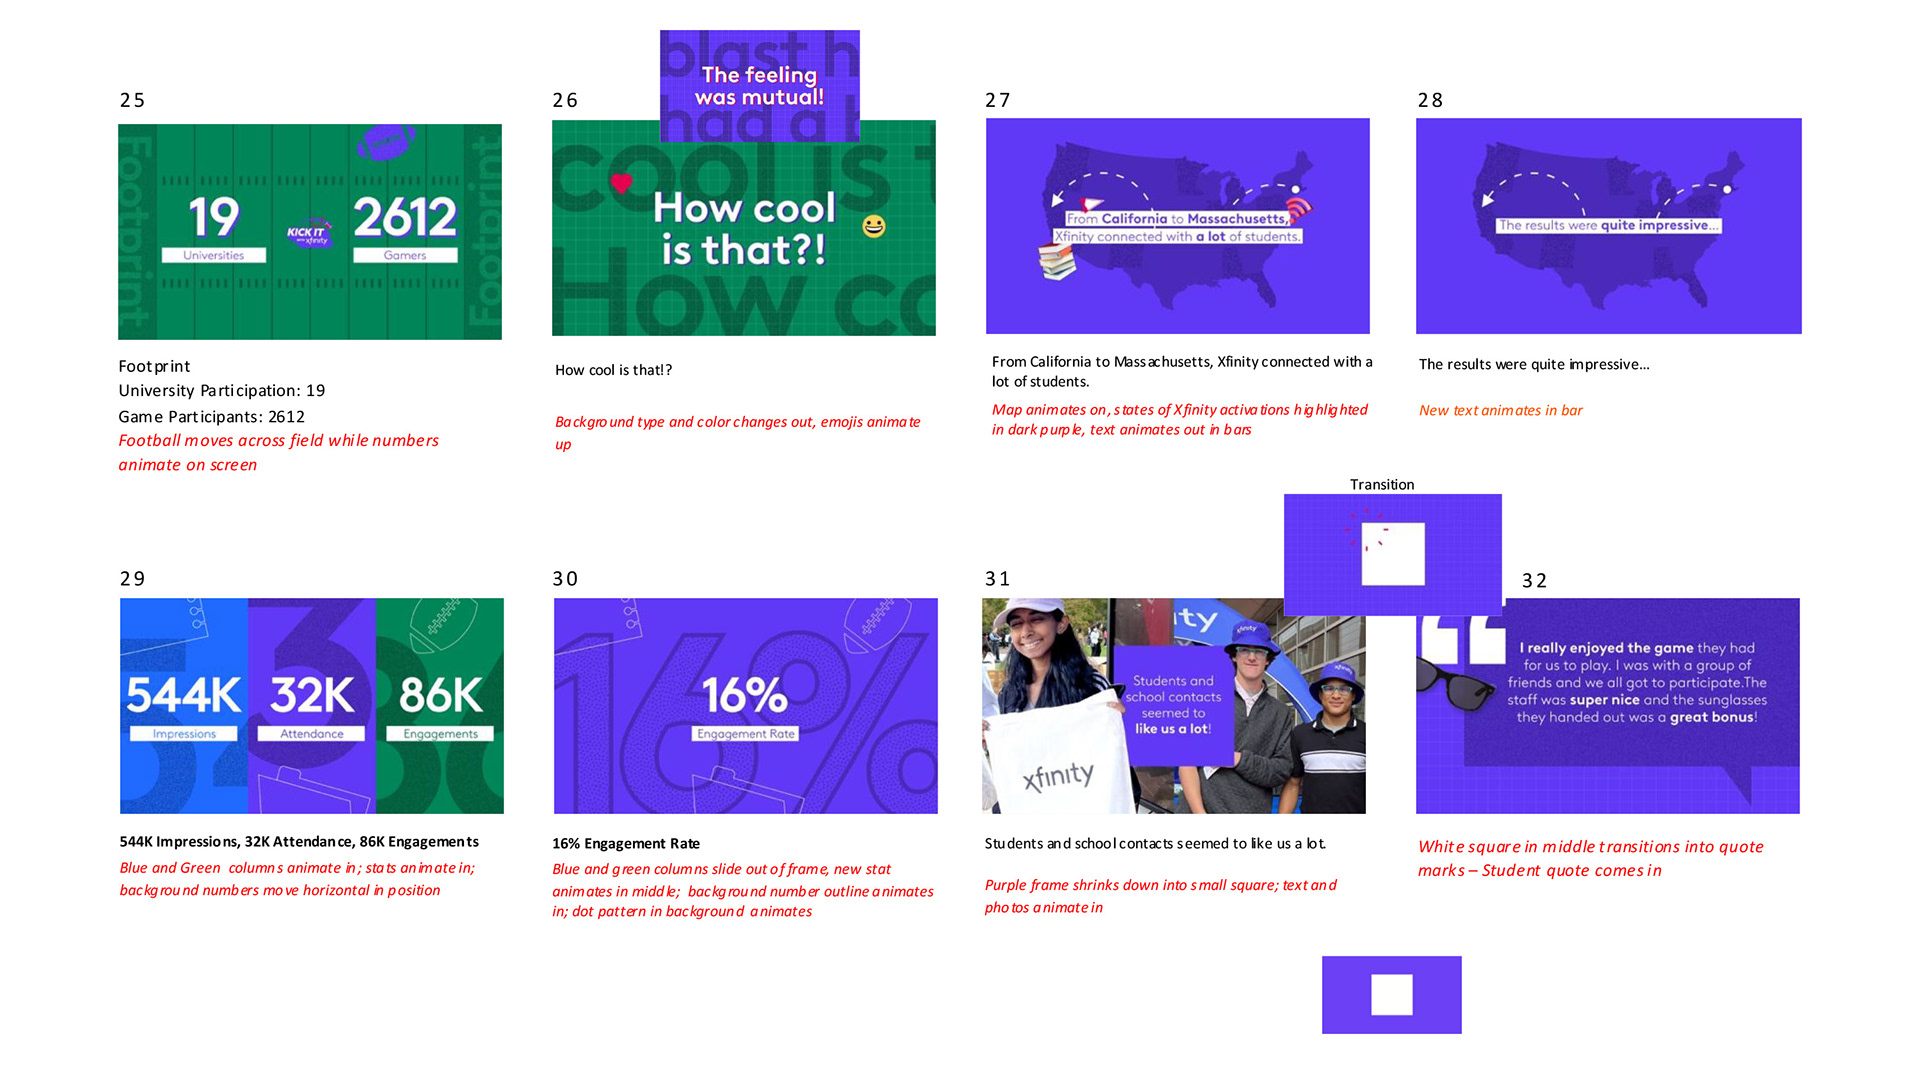
Task: Click frame number 28 label
Action: pyautogui.click(x=1430, y=100)
